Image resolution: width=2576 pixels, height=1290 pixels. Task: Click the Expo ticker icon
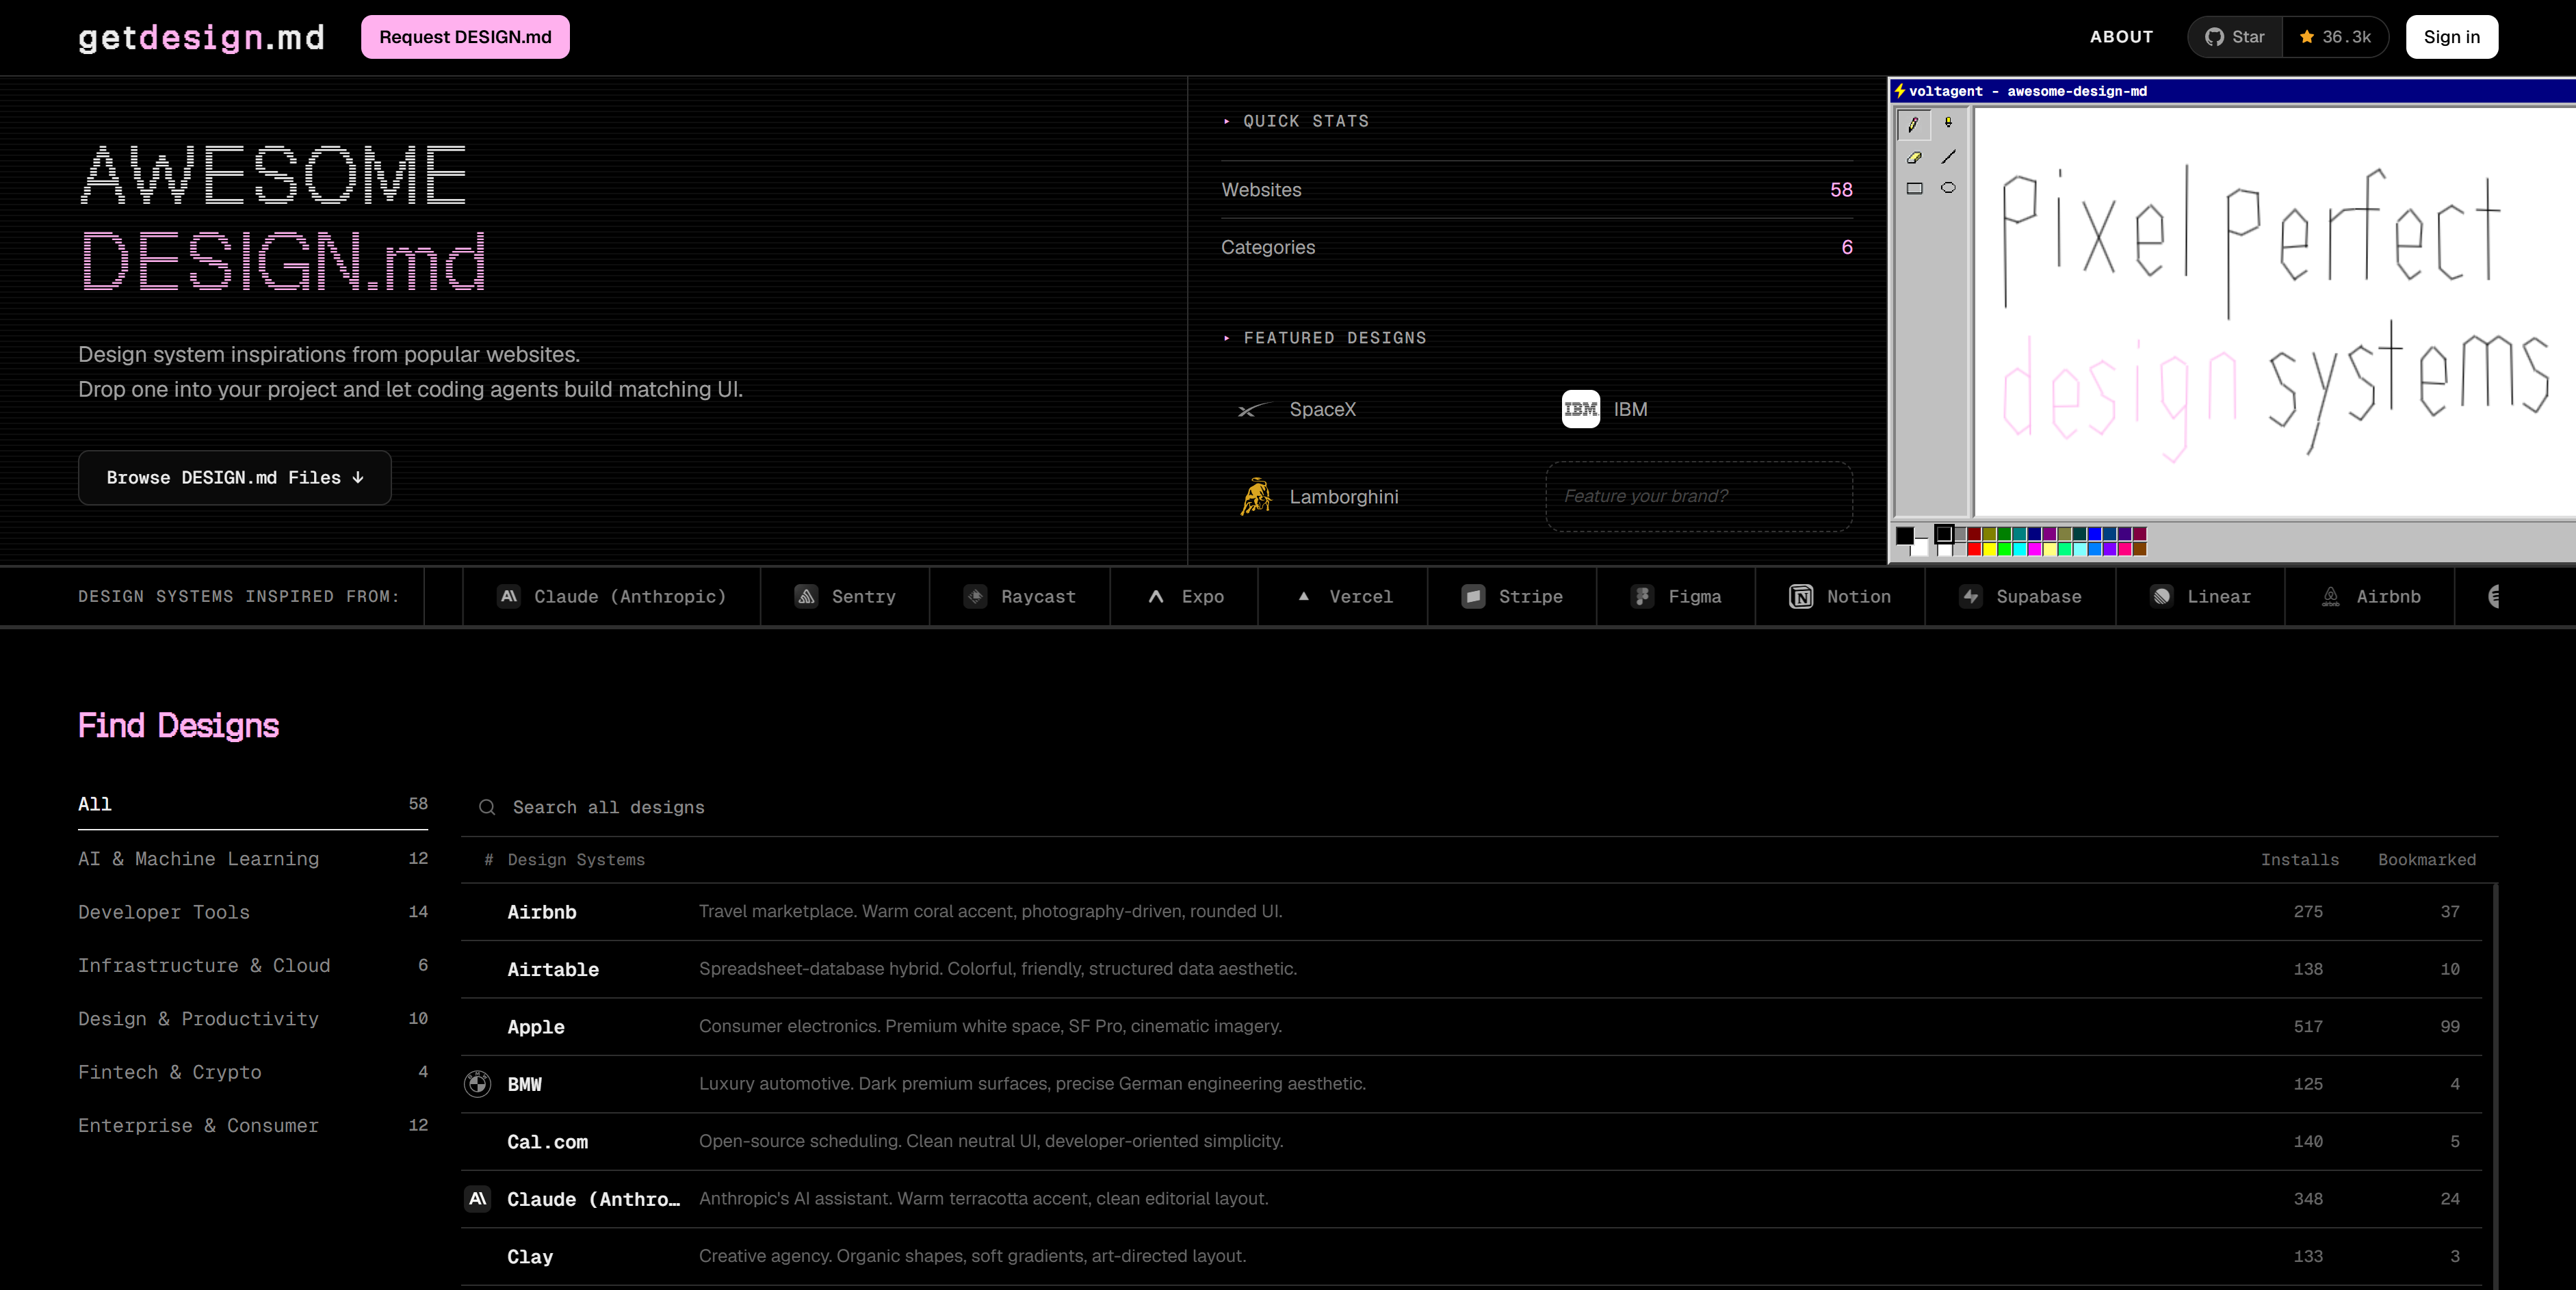tap(1155, 596)
